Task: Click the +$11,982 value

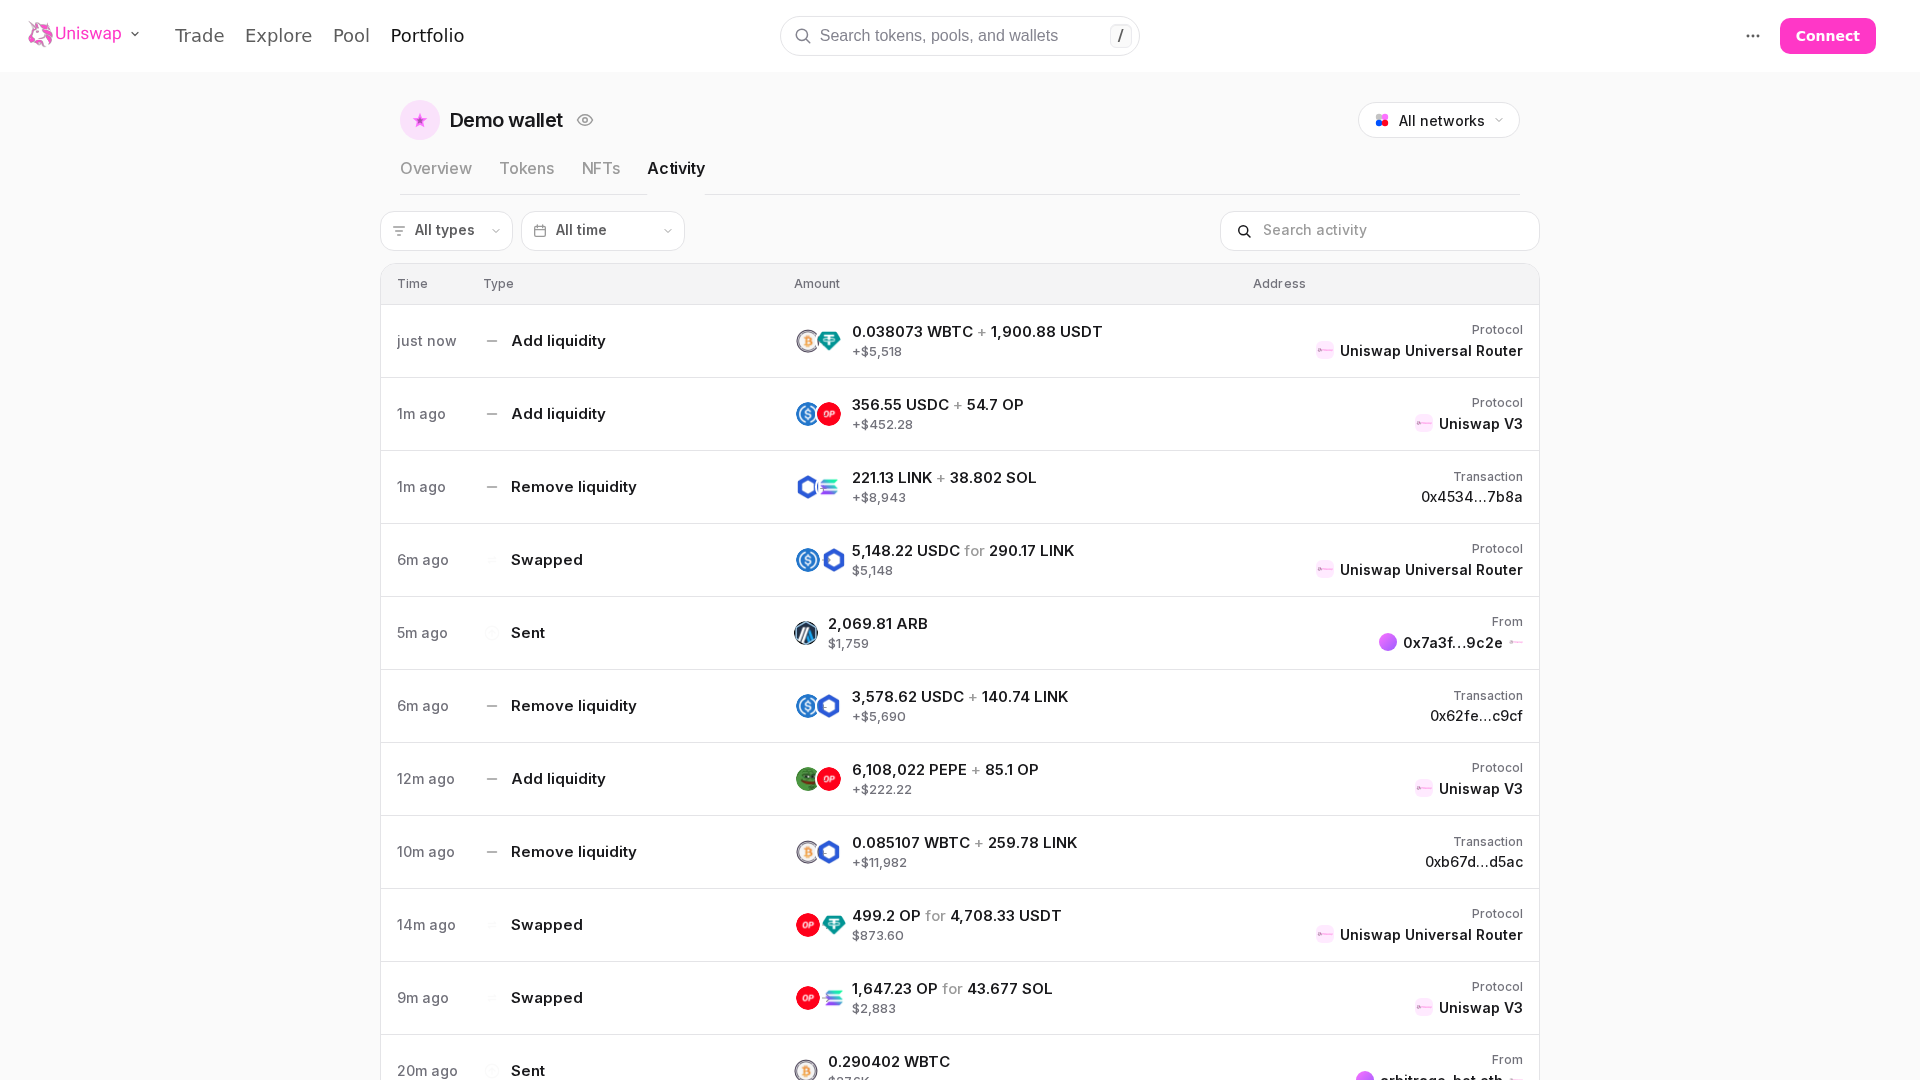Action: coord(879,863)
